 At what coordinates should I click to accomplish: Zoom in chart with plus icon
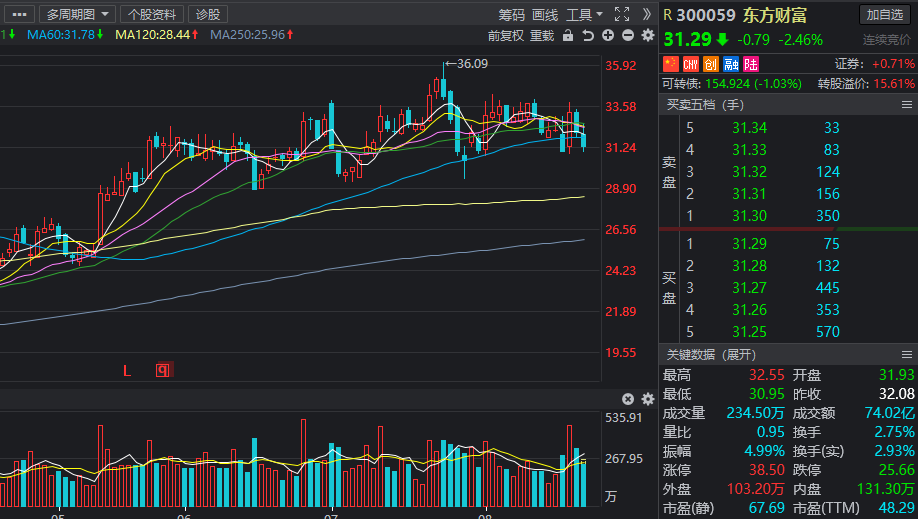point(608,35)
